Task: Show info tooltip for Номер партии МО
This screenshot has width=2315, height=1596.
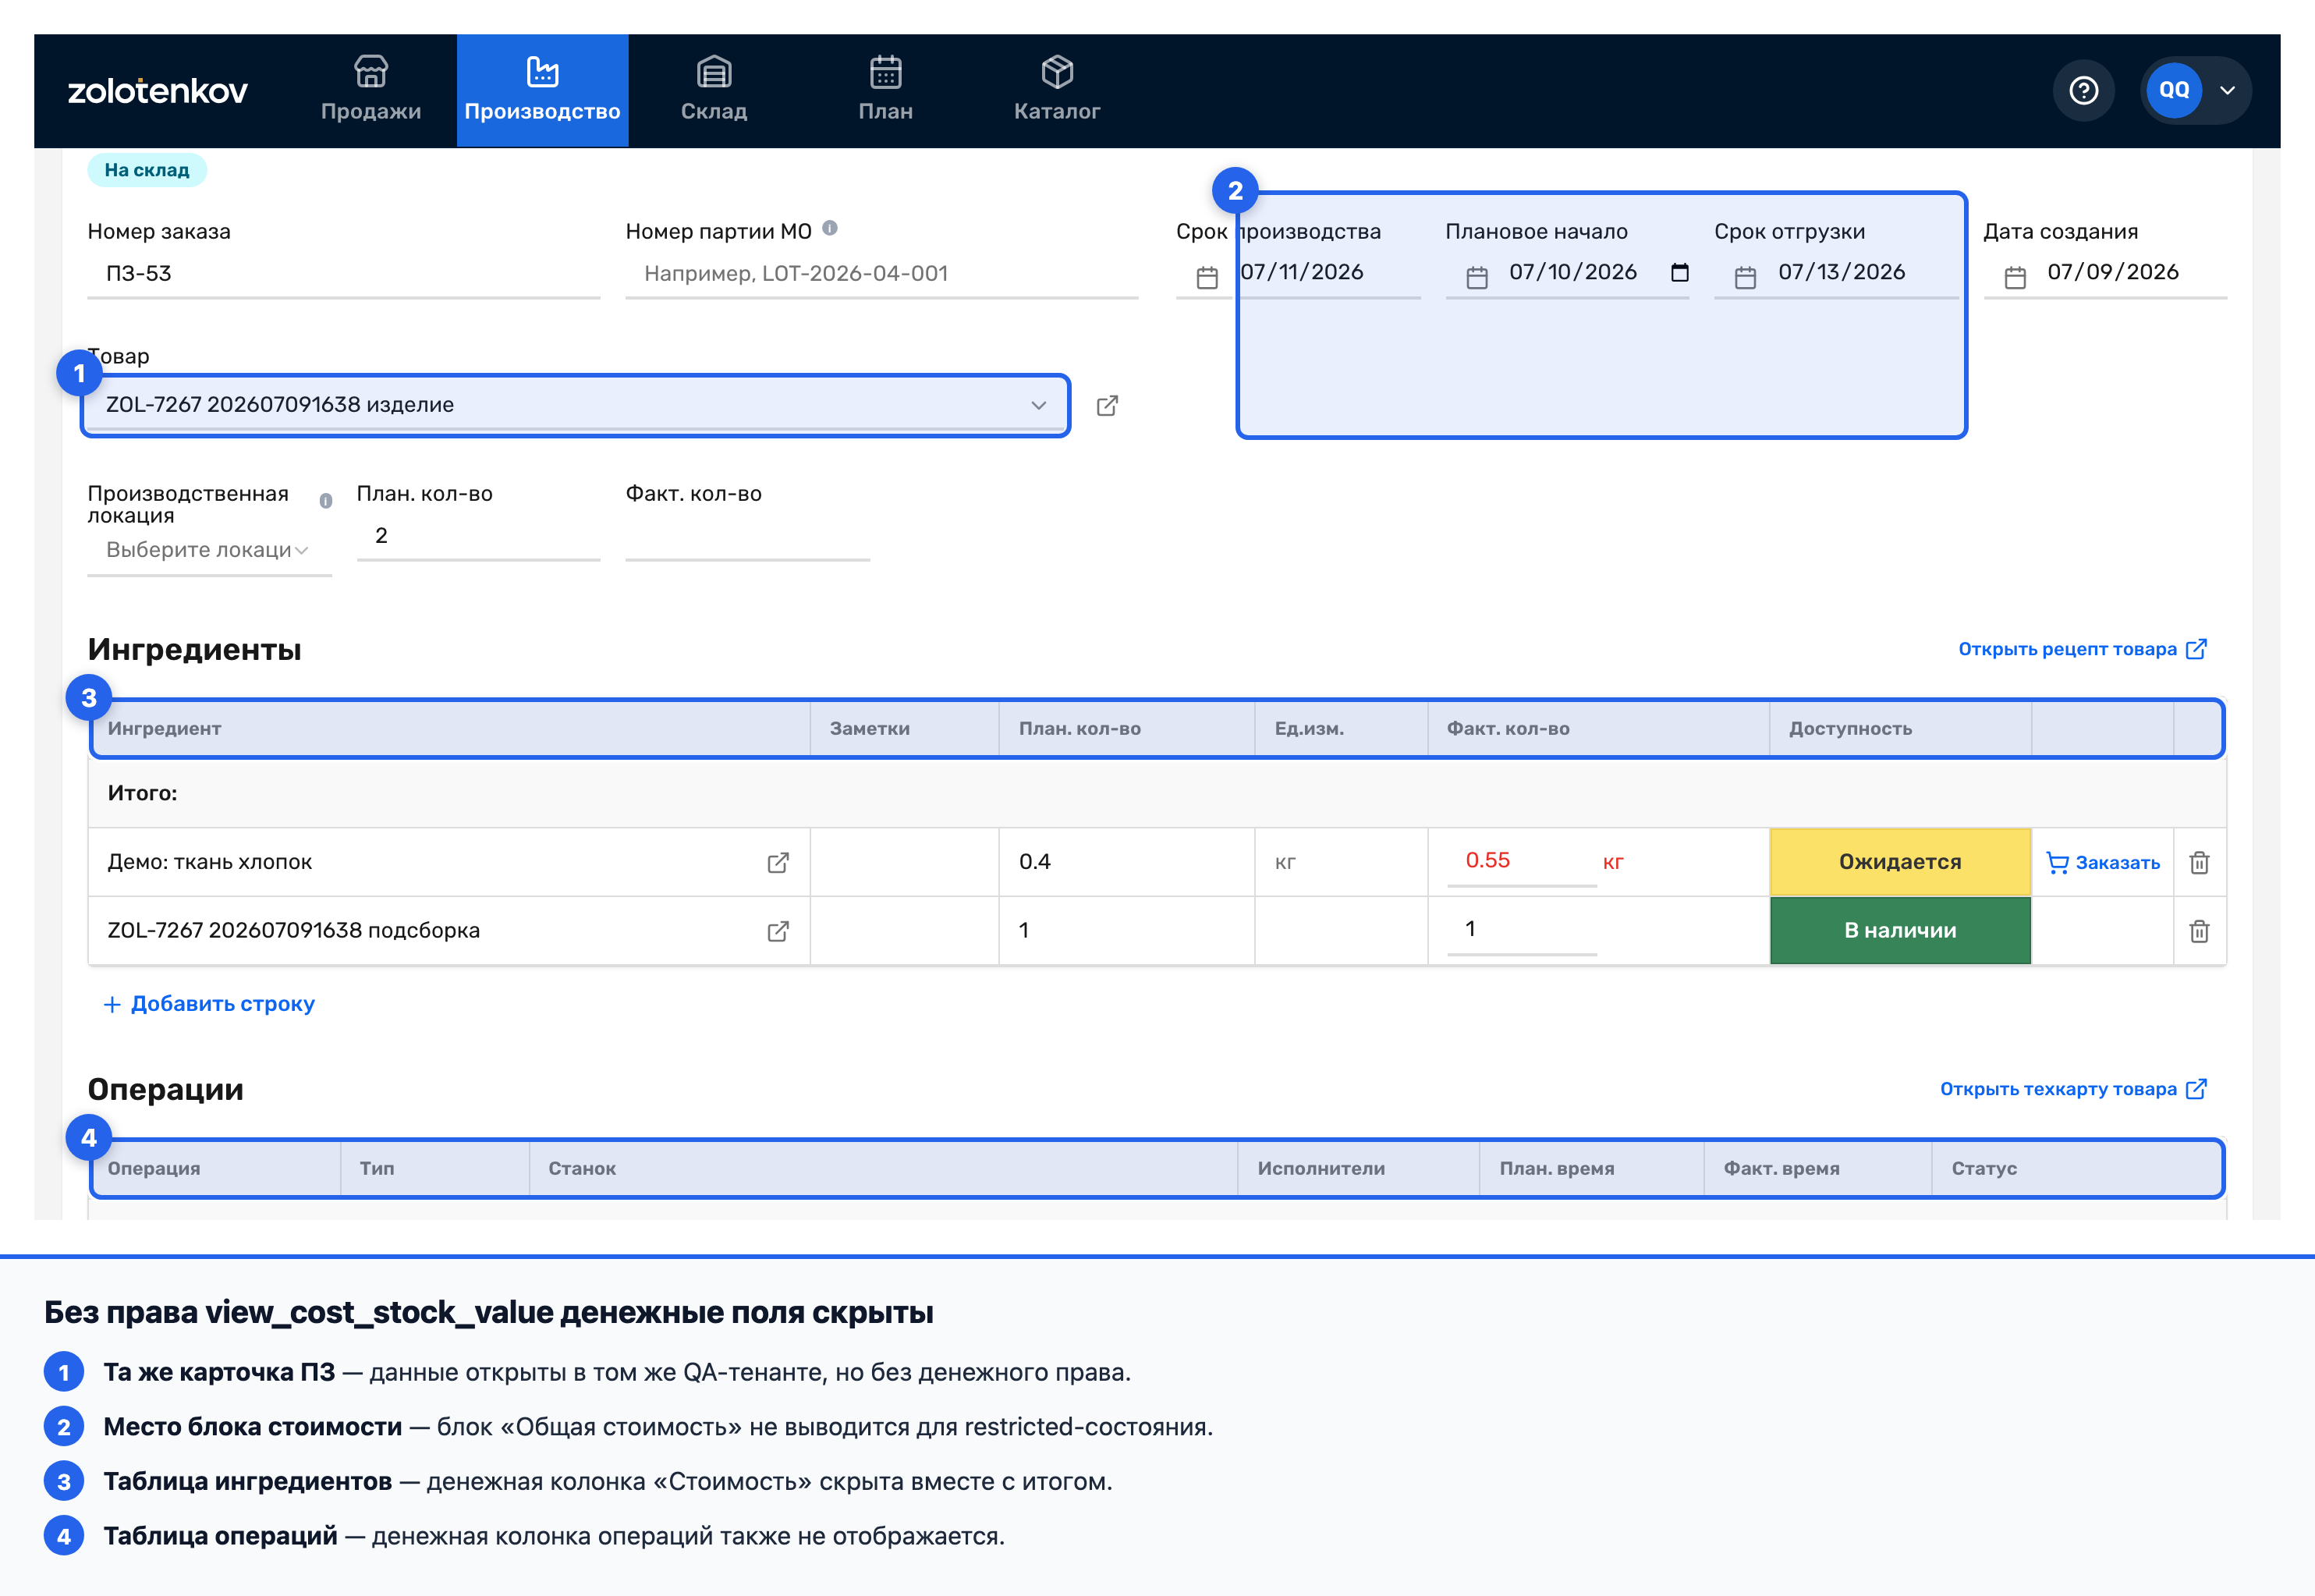Action: pos(830,229)
